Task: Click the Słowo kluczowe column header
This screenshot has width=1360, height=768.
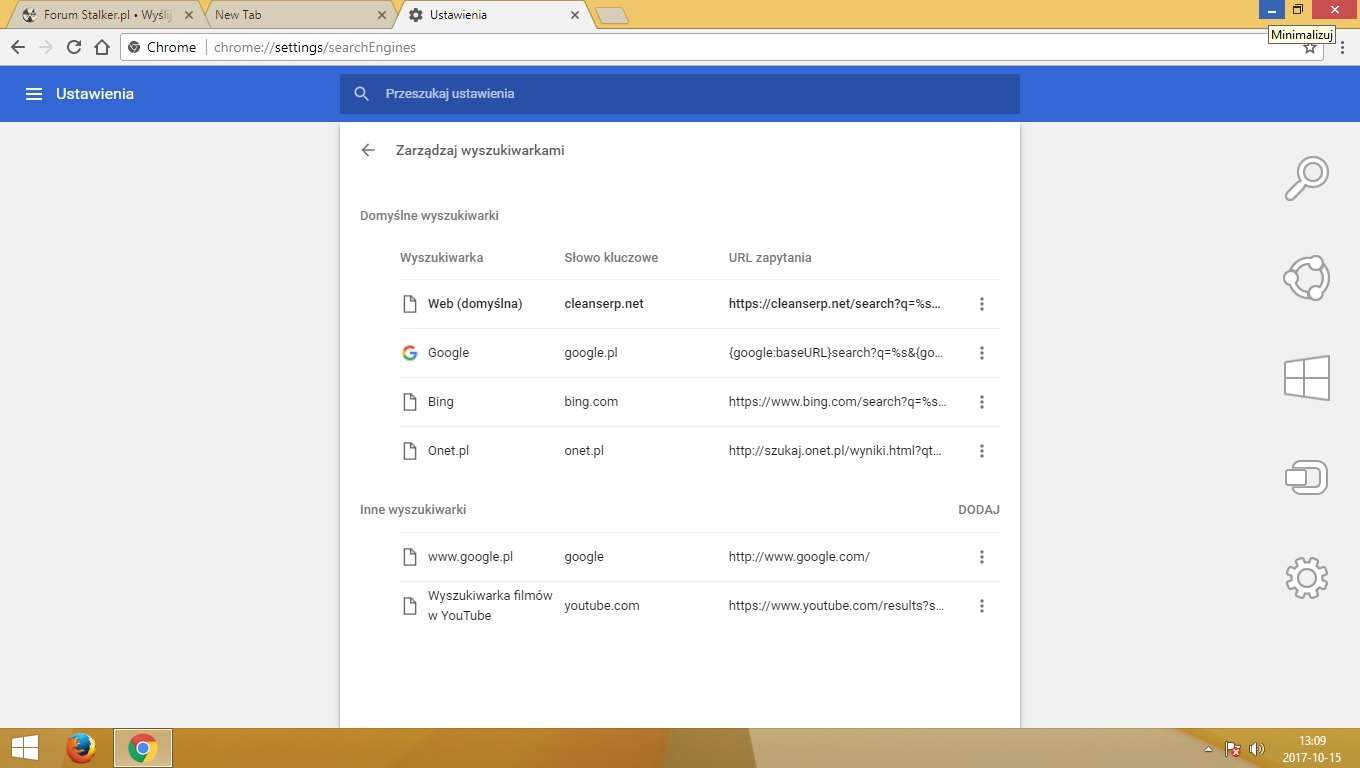Action: click(x=611, y=258)
